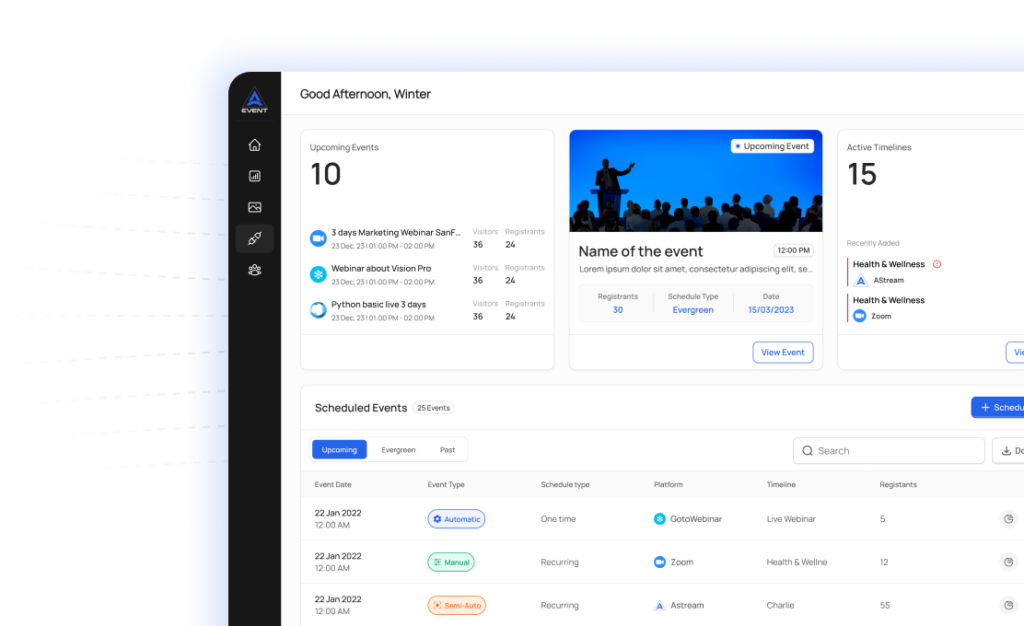Open the Home sidebar icon
The image size is (1024, 626).
[x=255, y=145]
